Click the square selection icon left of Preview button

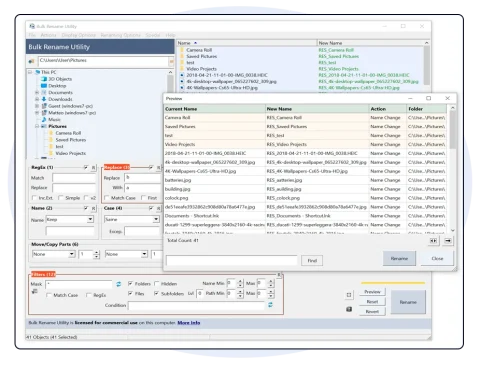click(x=349, y=295)
